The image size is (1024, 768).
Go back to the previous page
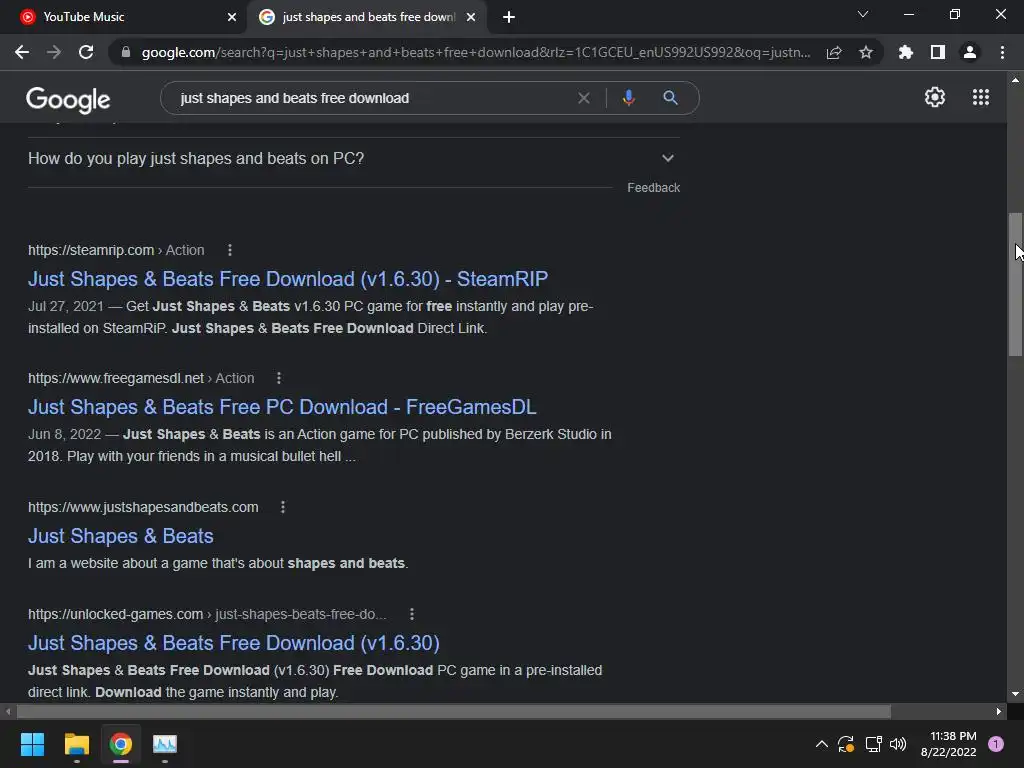click(x=22, y=52)
